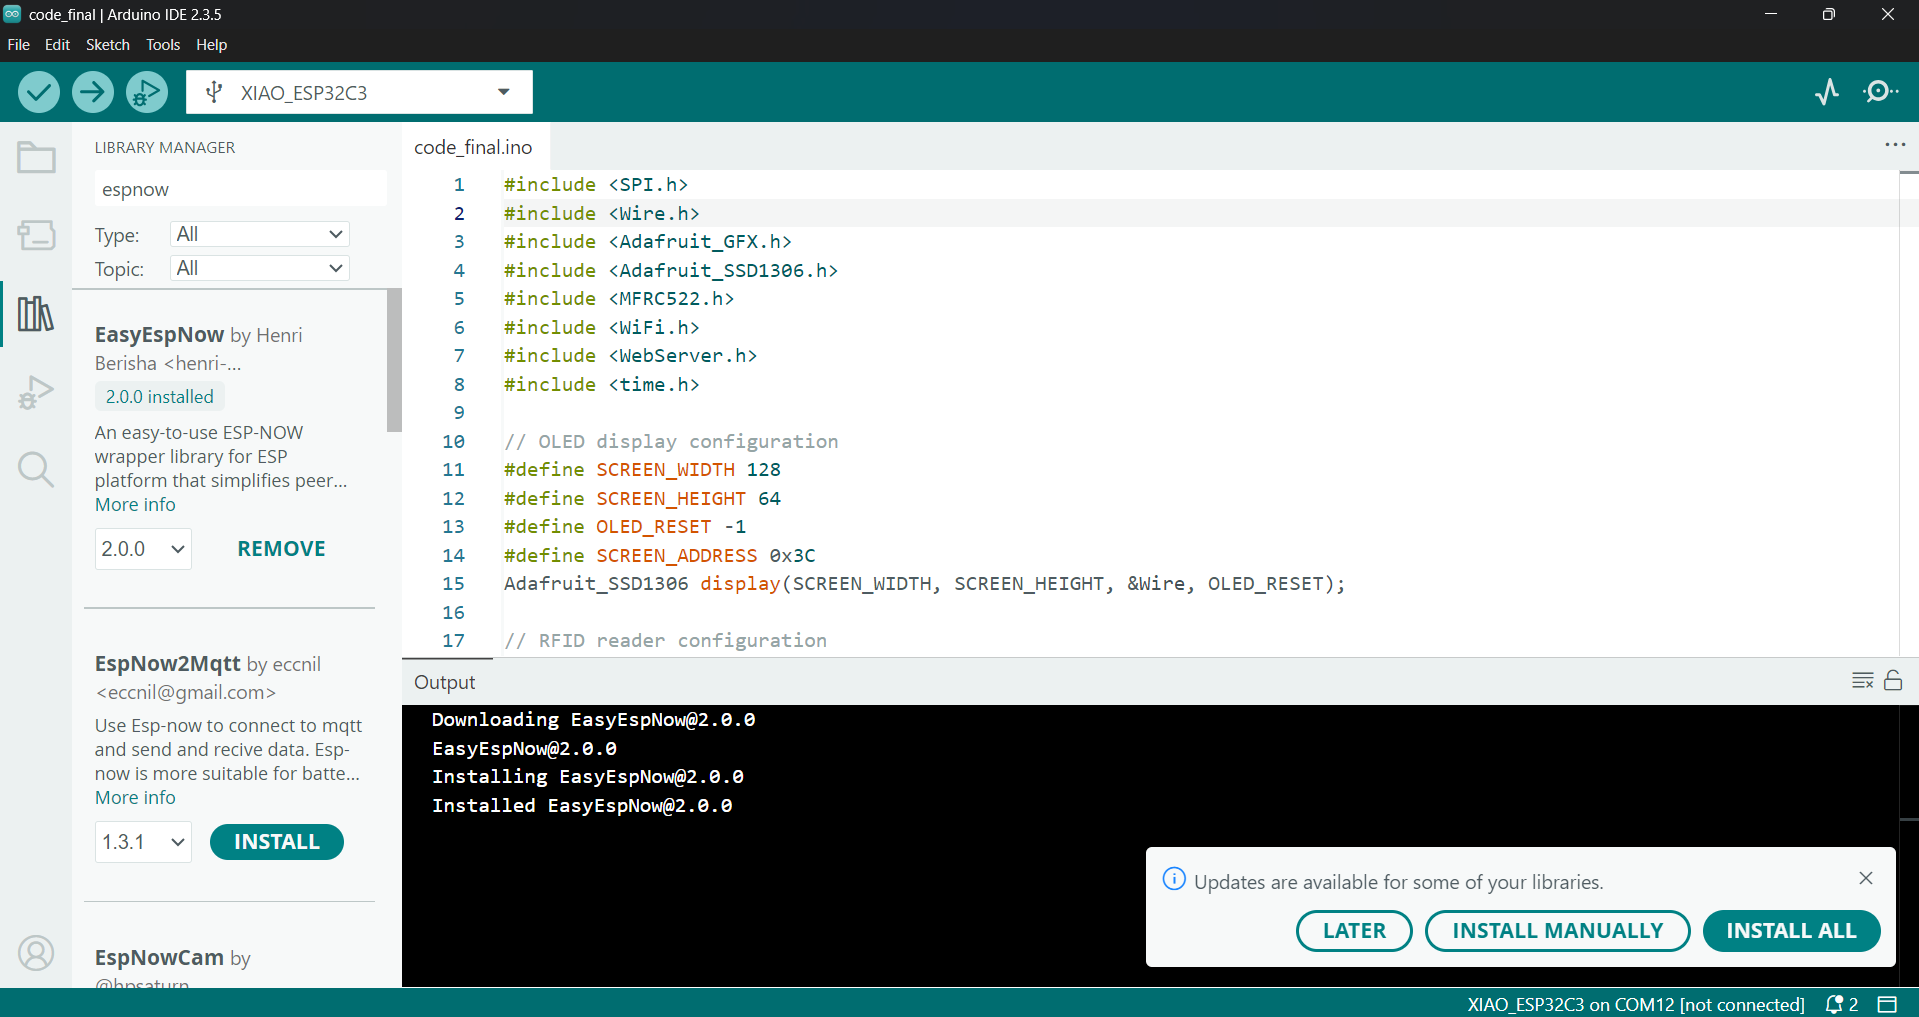1919x1017 pixels.
Task: Click the Upload arrow button
Action: click(x=92, y=92)
